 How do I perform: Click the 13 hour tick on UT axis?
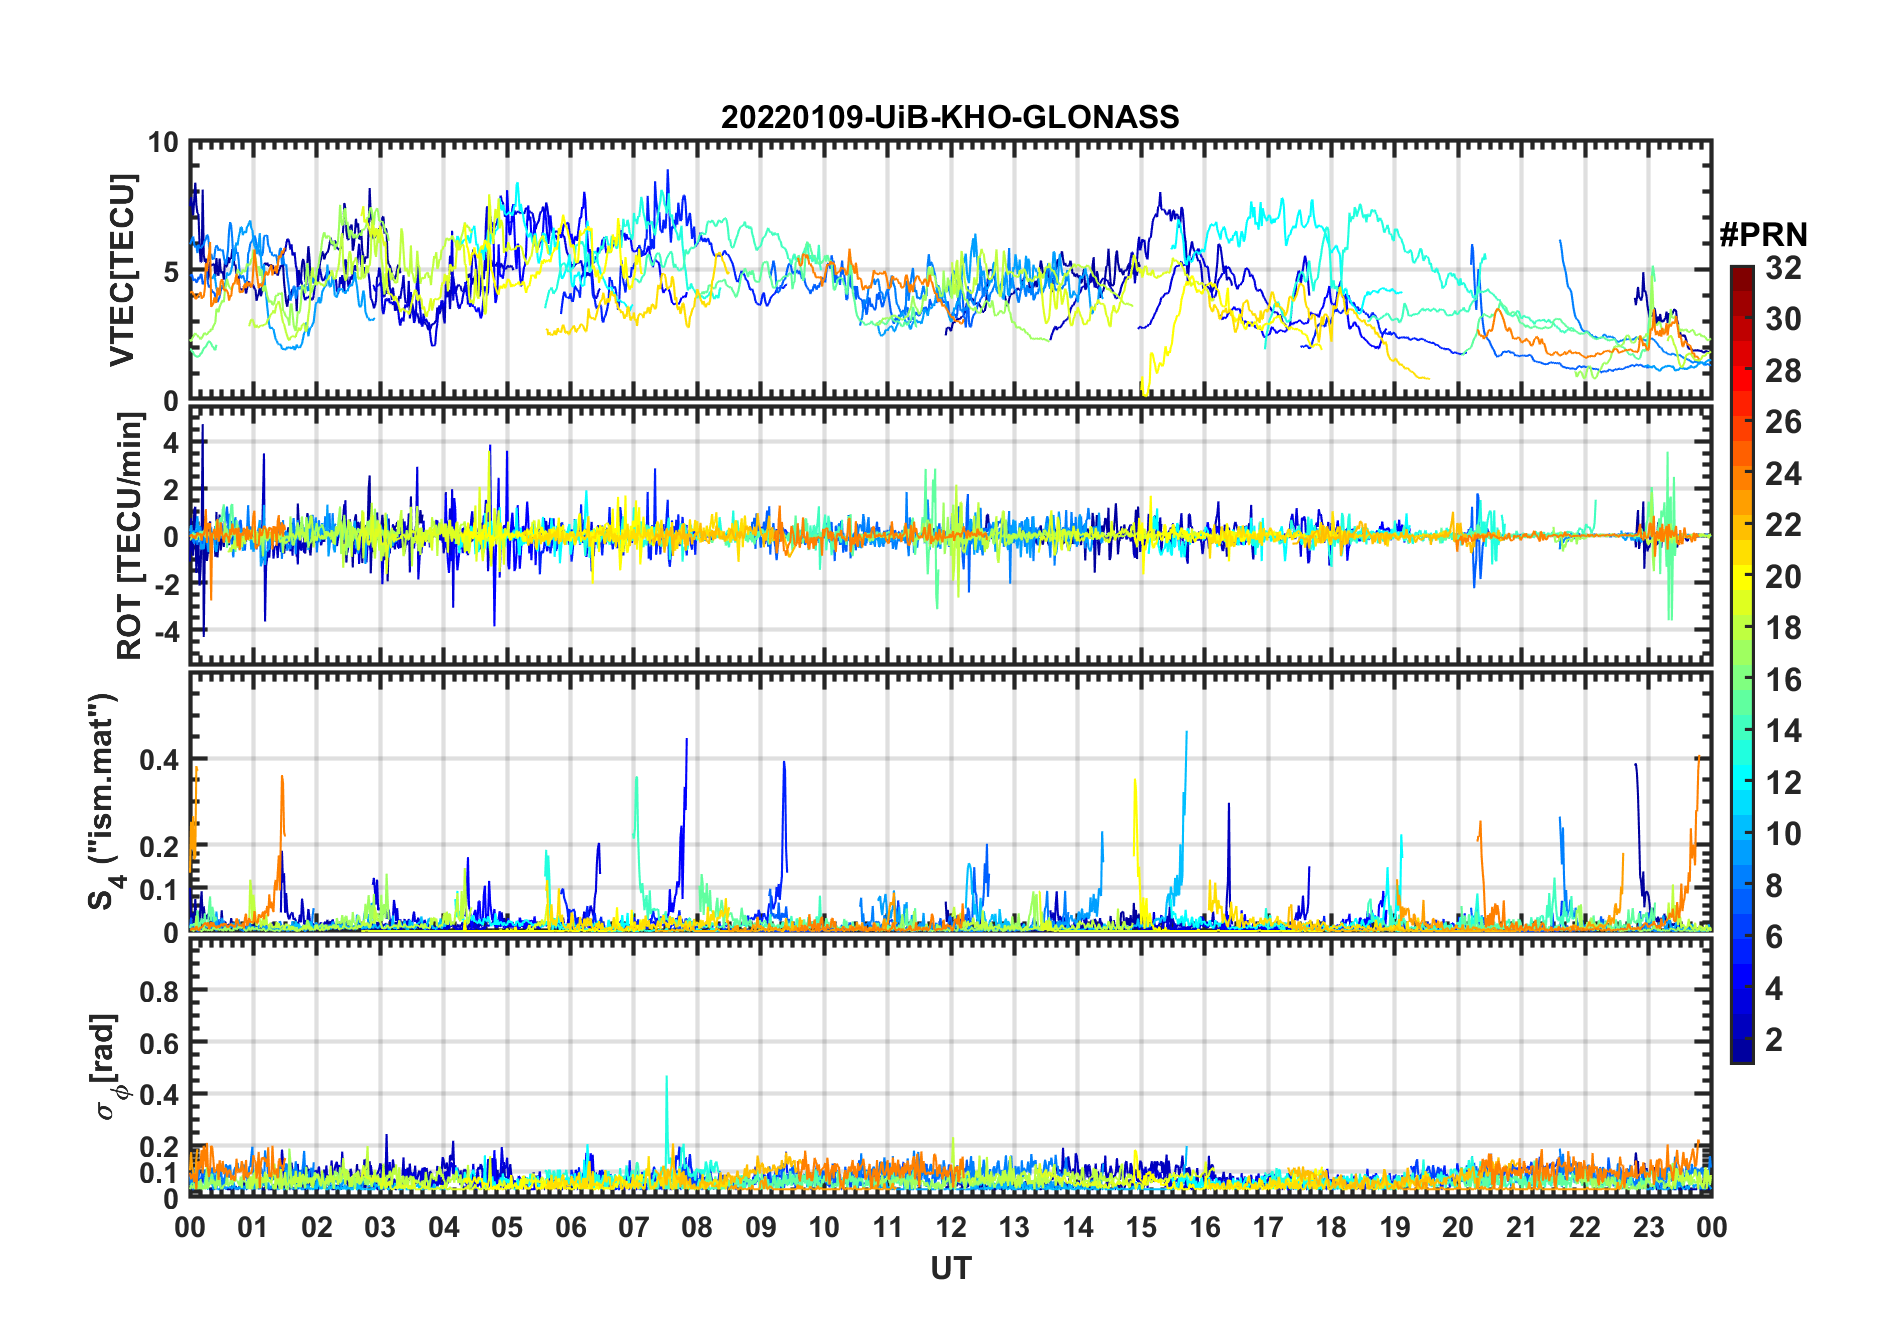(x=1014, y=1227)
